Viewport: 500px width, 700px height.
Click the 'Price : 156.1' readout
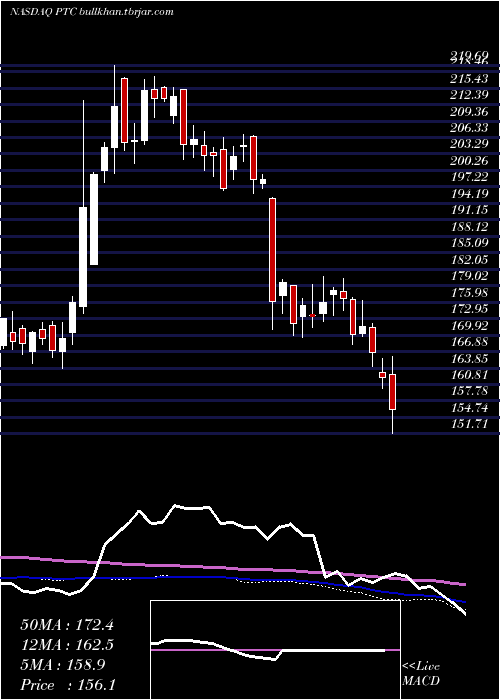click(68, 685)
